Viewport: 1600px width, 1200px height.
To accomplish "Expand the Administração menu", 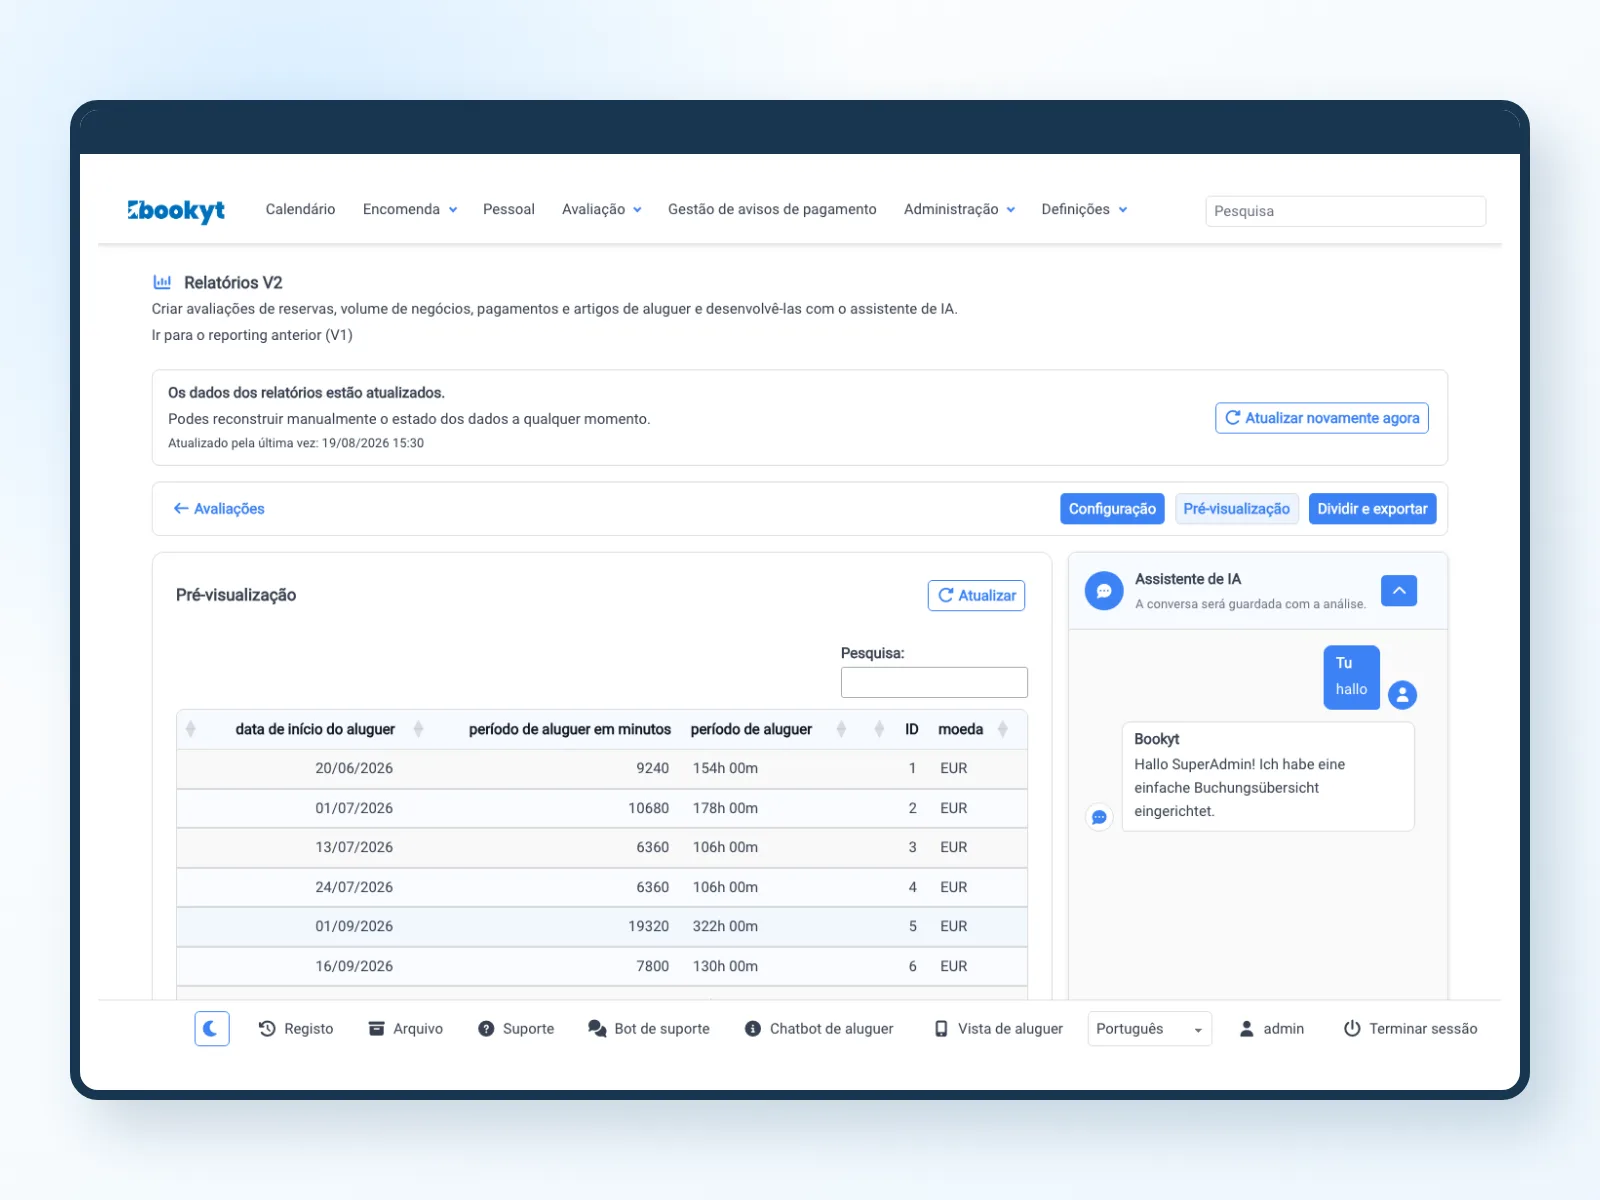I will pos(959,209).
